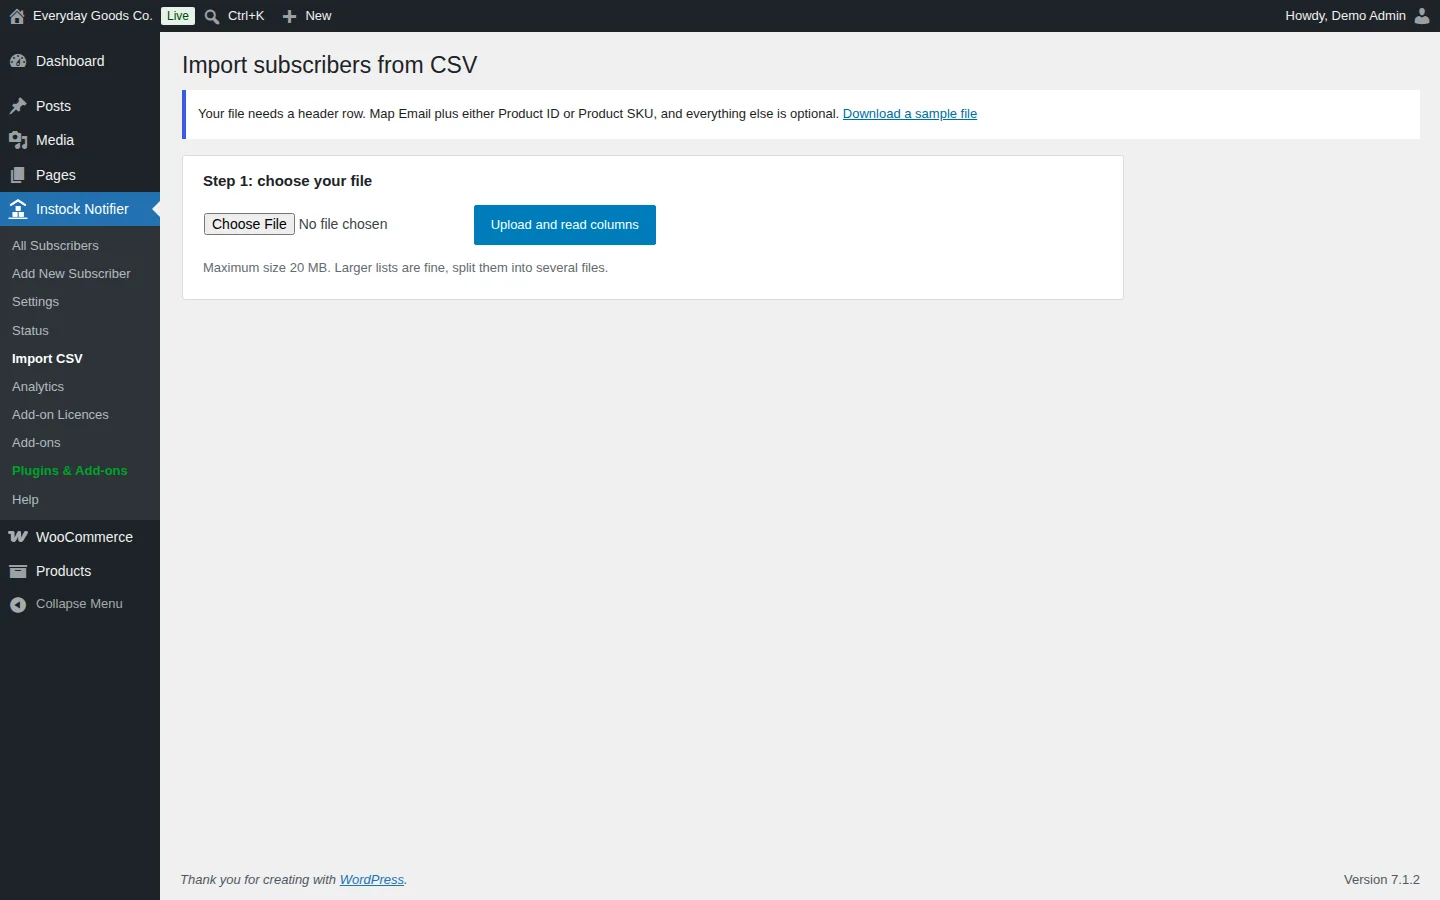1440x900 pixels.
Task: Click Upload and read columns button
Action: pos(565,225)
